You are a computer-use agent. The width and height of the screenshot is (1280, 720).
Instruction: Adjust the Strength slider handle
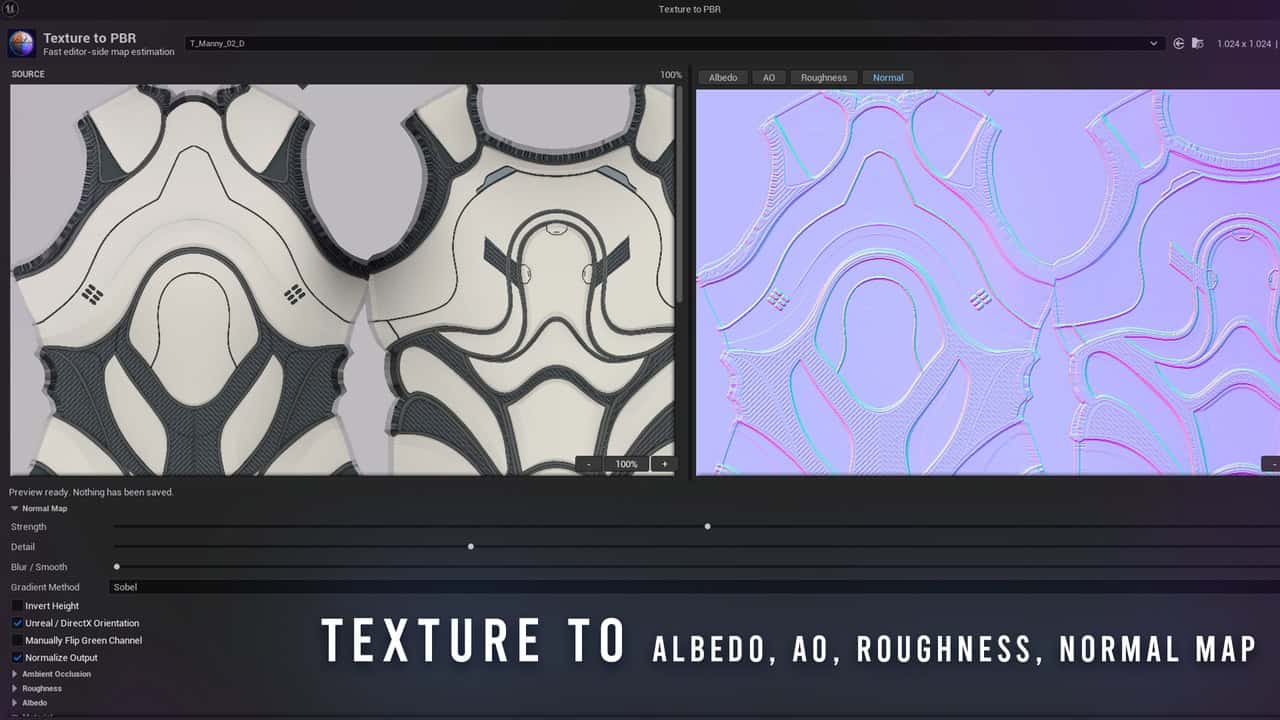tap(707, 526)
